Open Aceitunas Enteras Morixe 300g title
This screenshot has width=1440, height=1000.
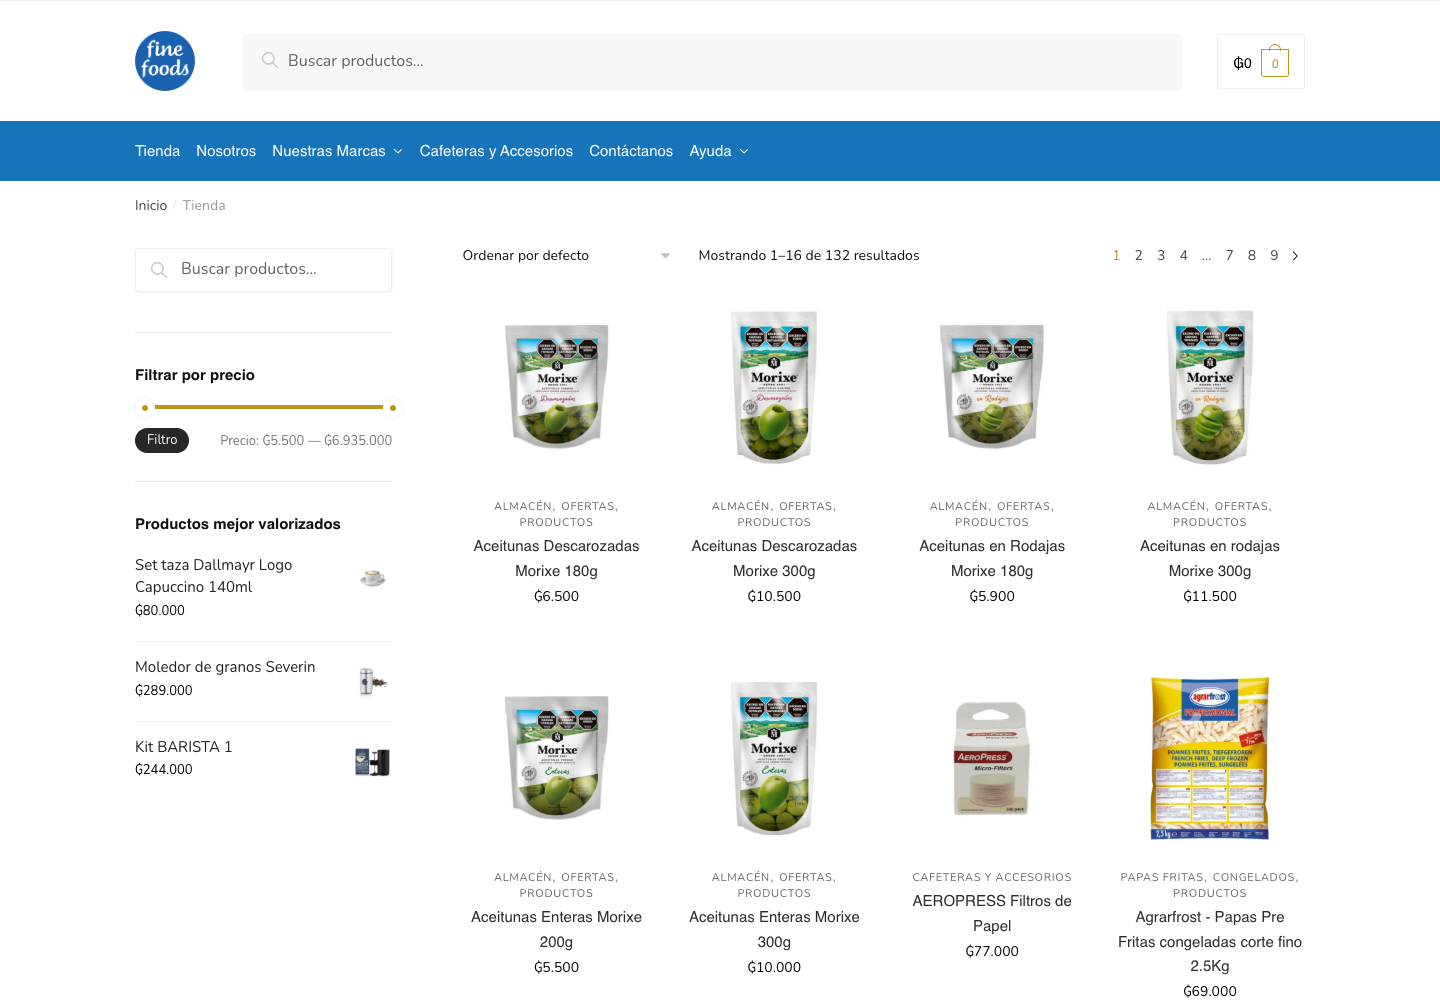tap(774, 930)
